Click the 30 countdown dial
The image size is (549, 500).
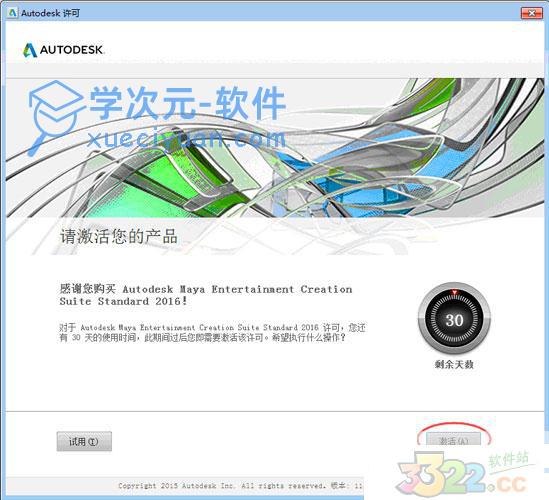(x=454, y=319)
